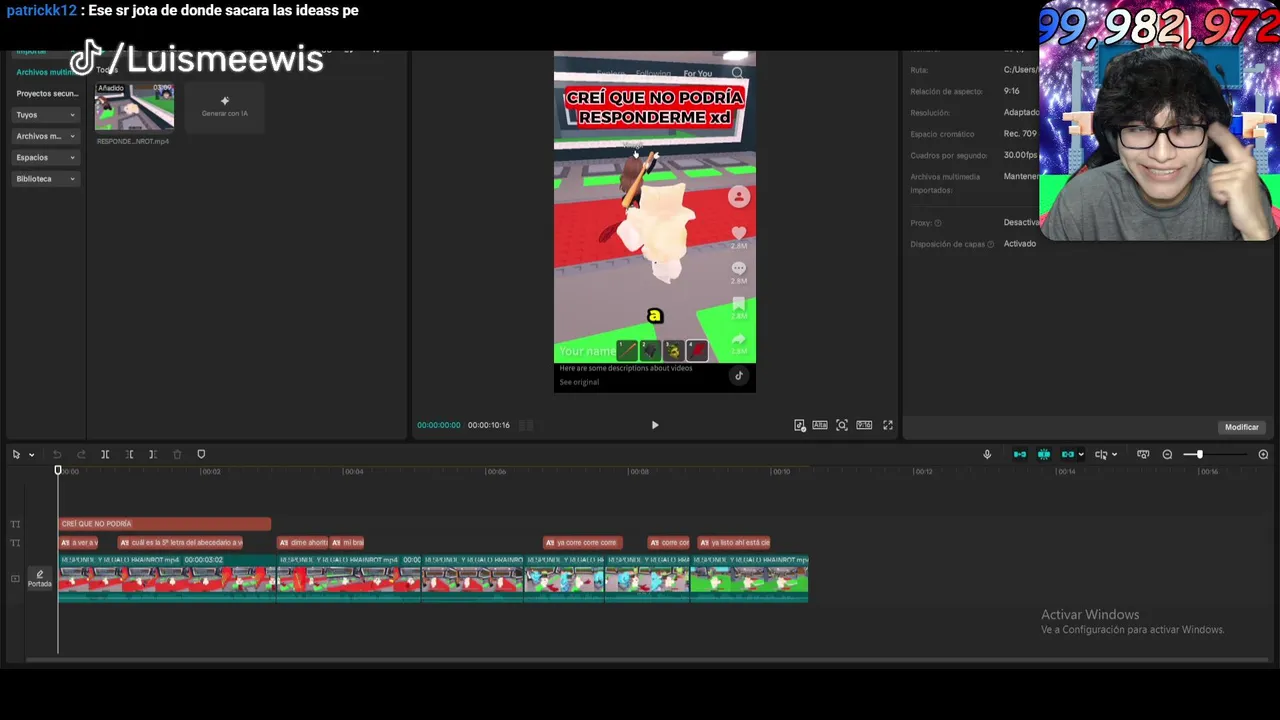Viewport: 1280px width, 720px height.
Task: Open the linkage options dropdown arrow
Action: pyautogui.click(x=1081, y=455)
